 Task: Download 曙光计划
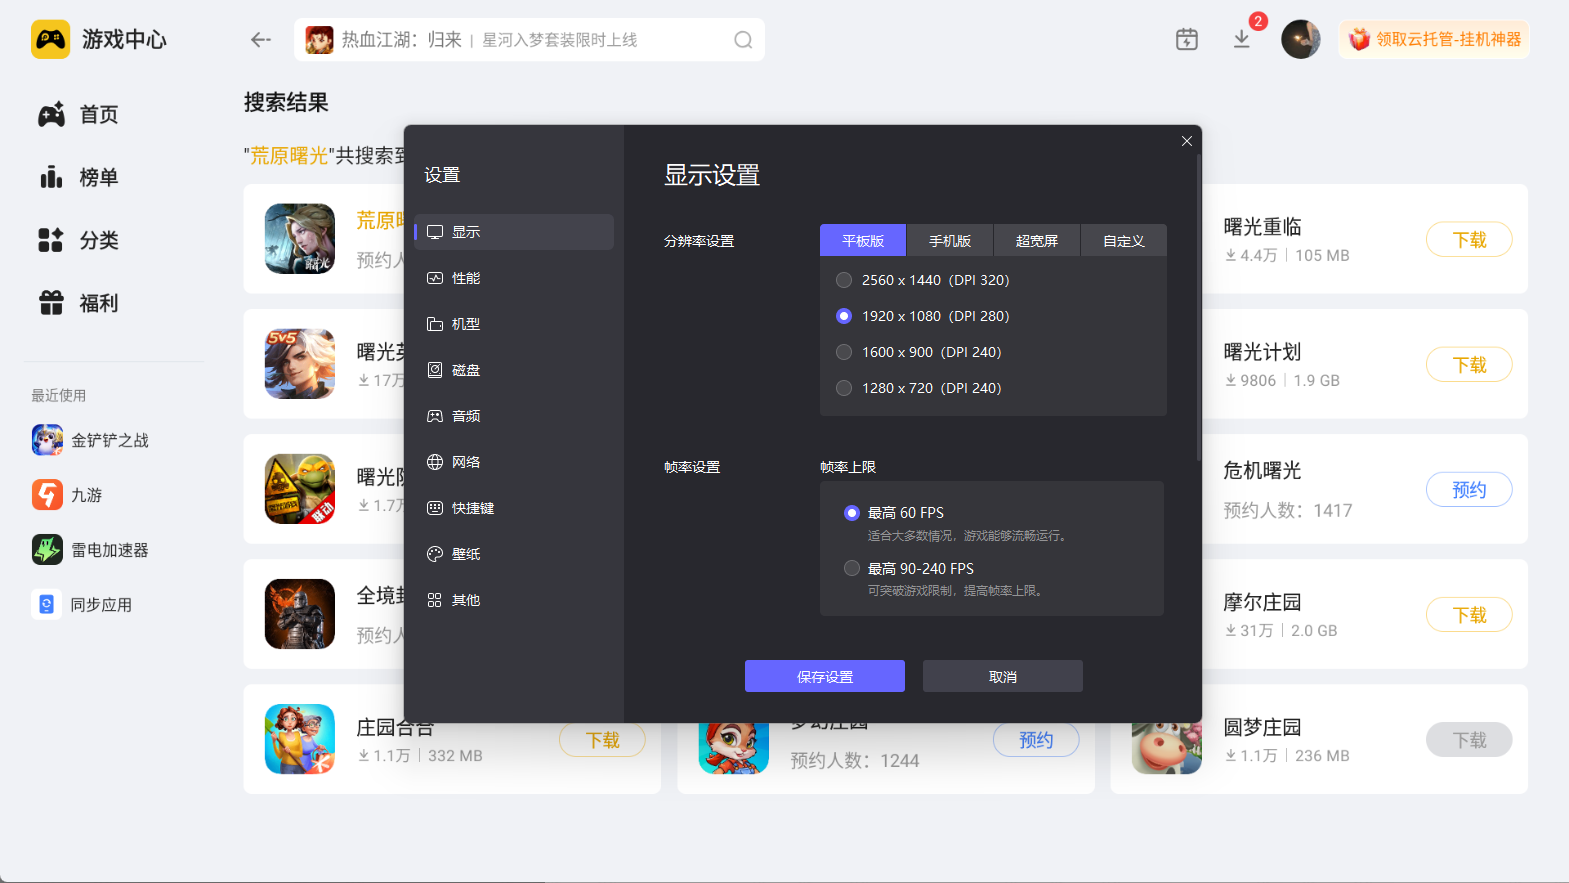pyautogui.click(x=1469, y=365)
